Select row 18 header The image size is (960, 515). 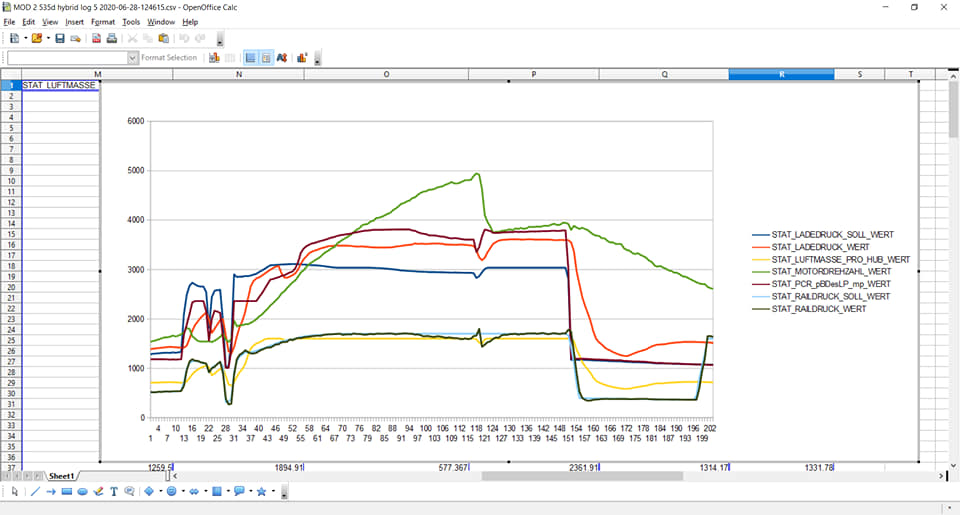pos(11,266)
